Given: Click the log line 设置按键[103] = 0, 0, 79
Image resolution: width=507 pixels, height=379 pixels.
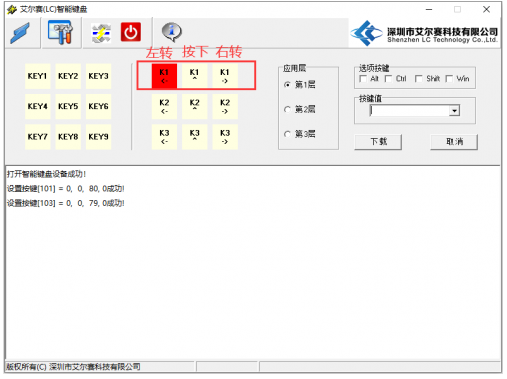Looking at the screenshot, I should [x=66, y=203].
